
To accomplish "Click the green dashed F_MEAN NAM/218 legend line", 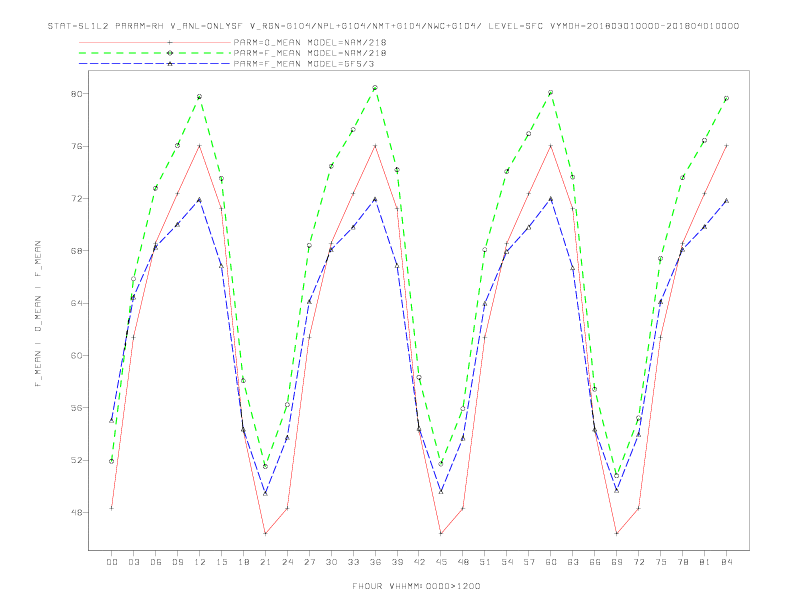I will 155,53.
